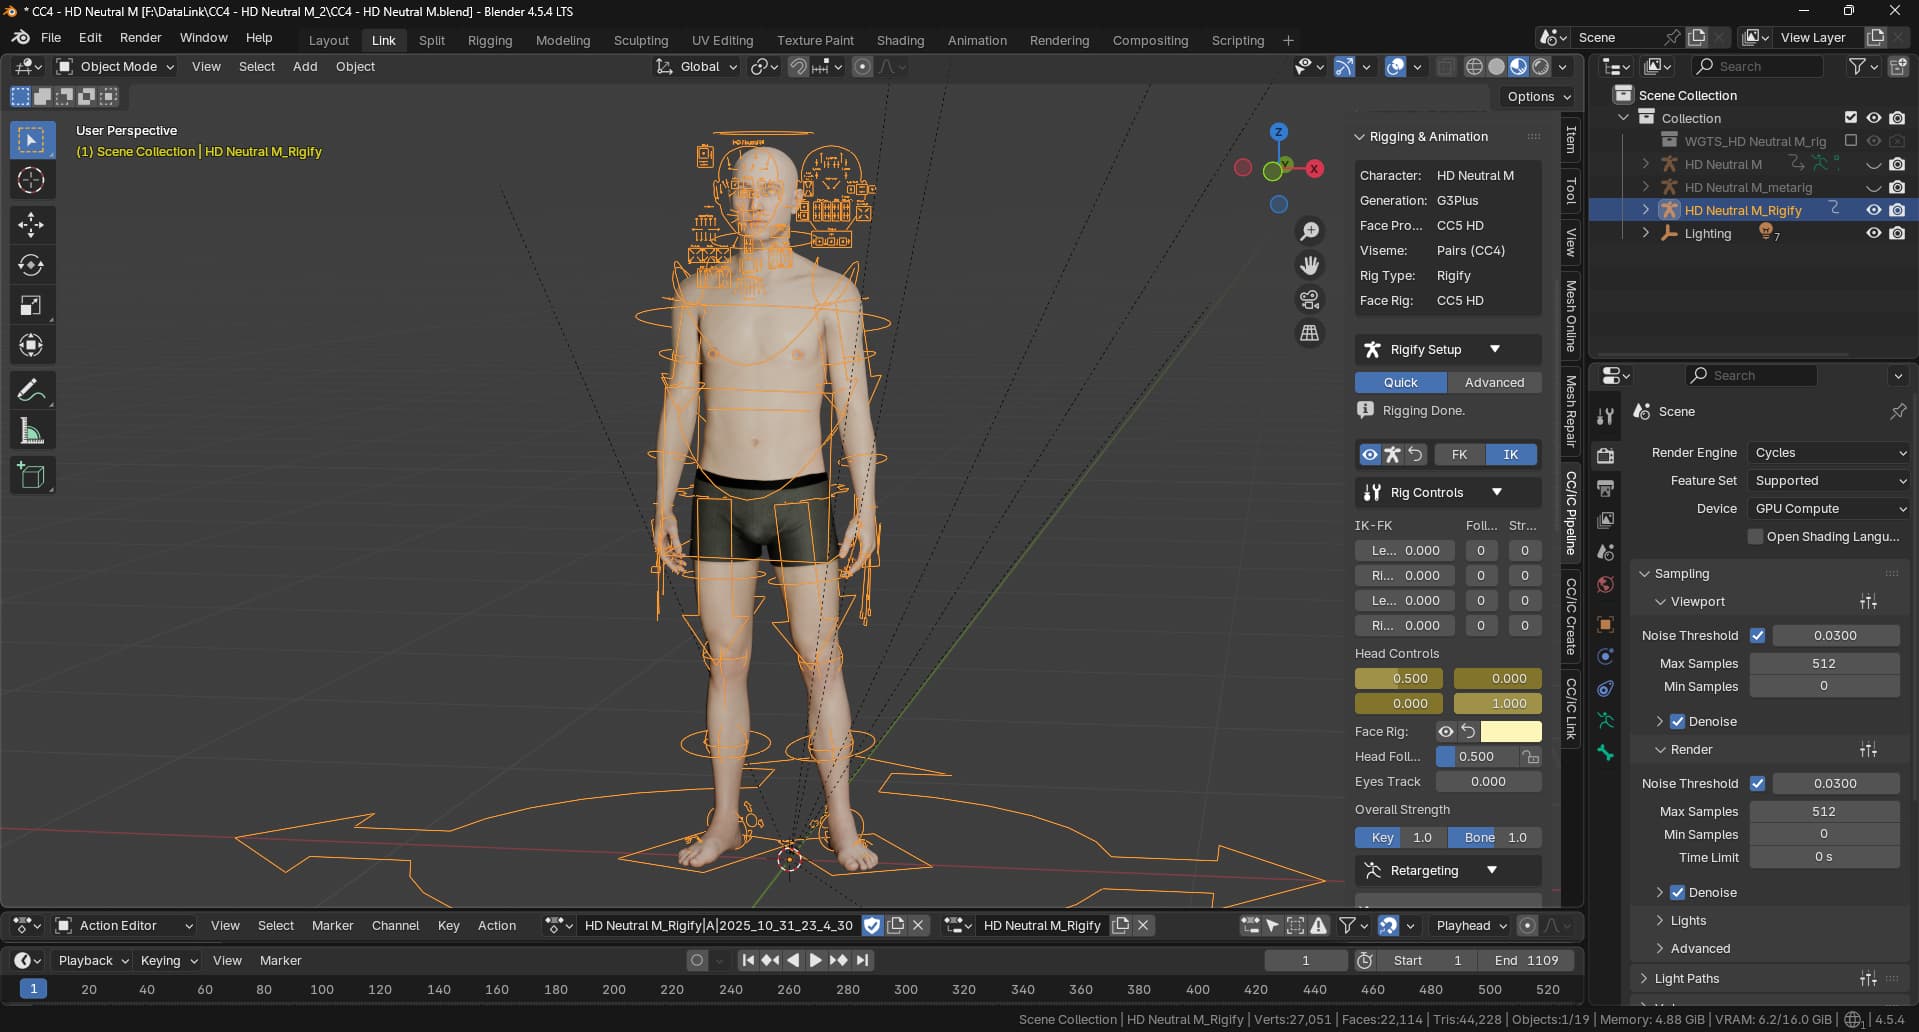
Task: Click the FK button in the rig panel
Action: (1459, 454)
